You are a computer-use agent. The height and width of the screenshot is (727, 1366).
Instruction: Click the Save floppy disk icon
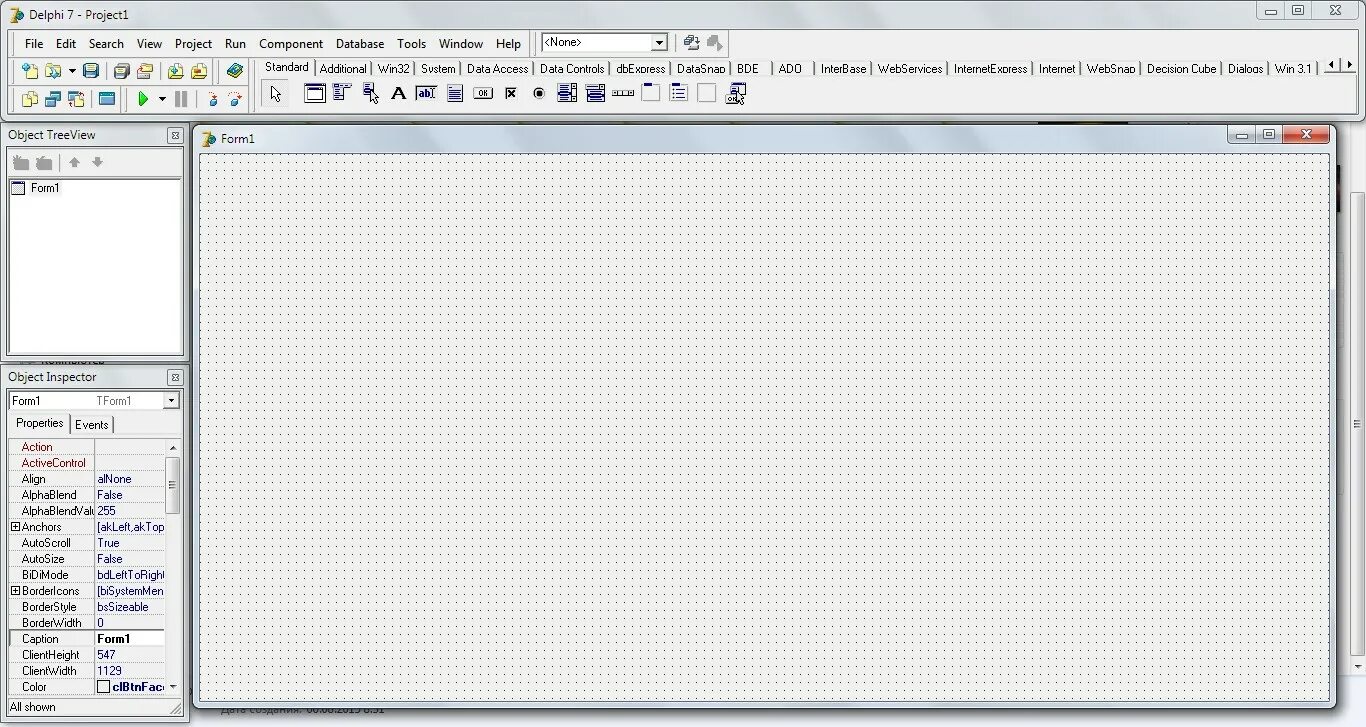click(x=91, y=71)
